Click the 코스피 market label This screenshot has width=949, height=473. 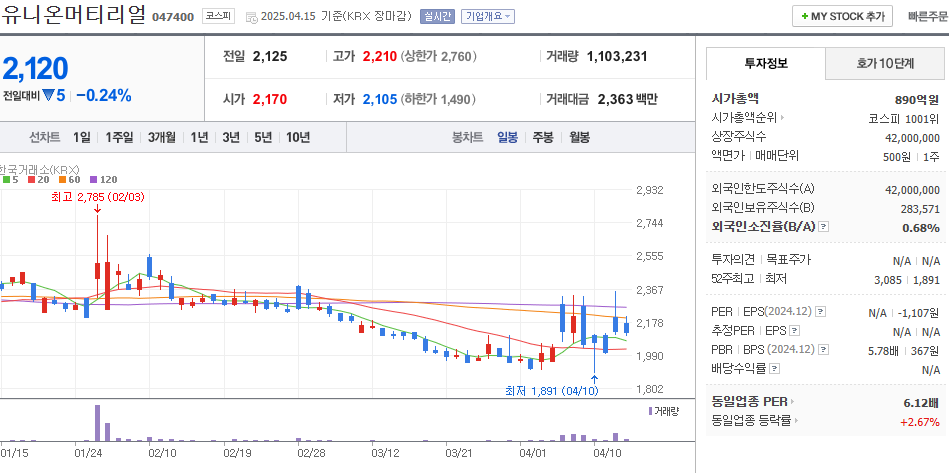[218, 16]
